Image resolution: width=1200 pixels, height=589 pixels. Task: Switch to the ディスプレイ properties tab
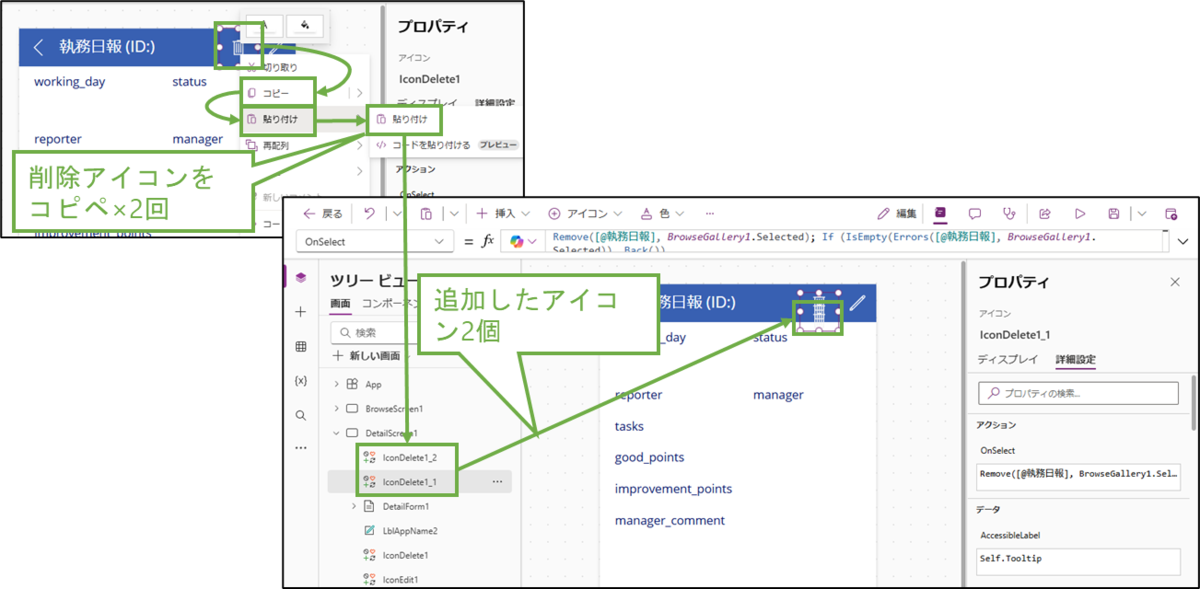(1007, 361)
